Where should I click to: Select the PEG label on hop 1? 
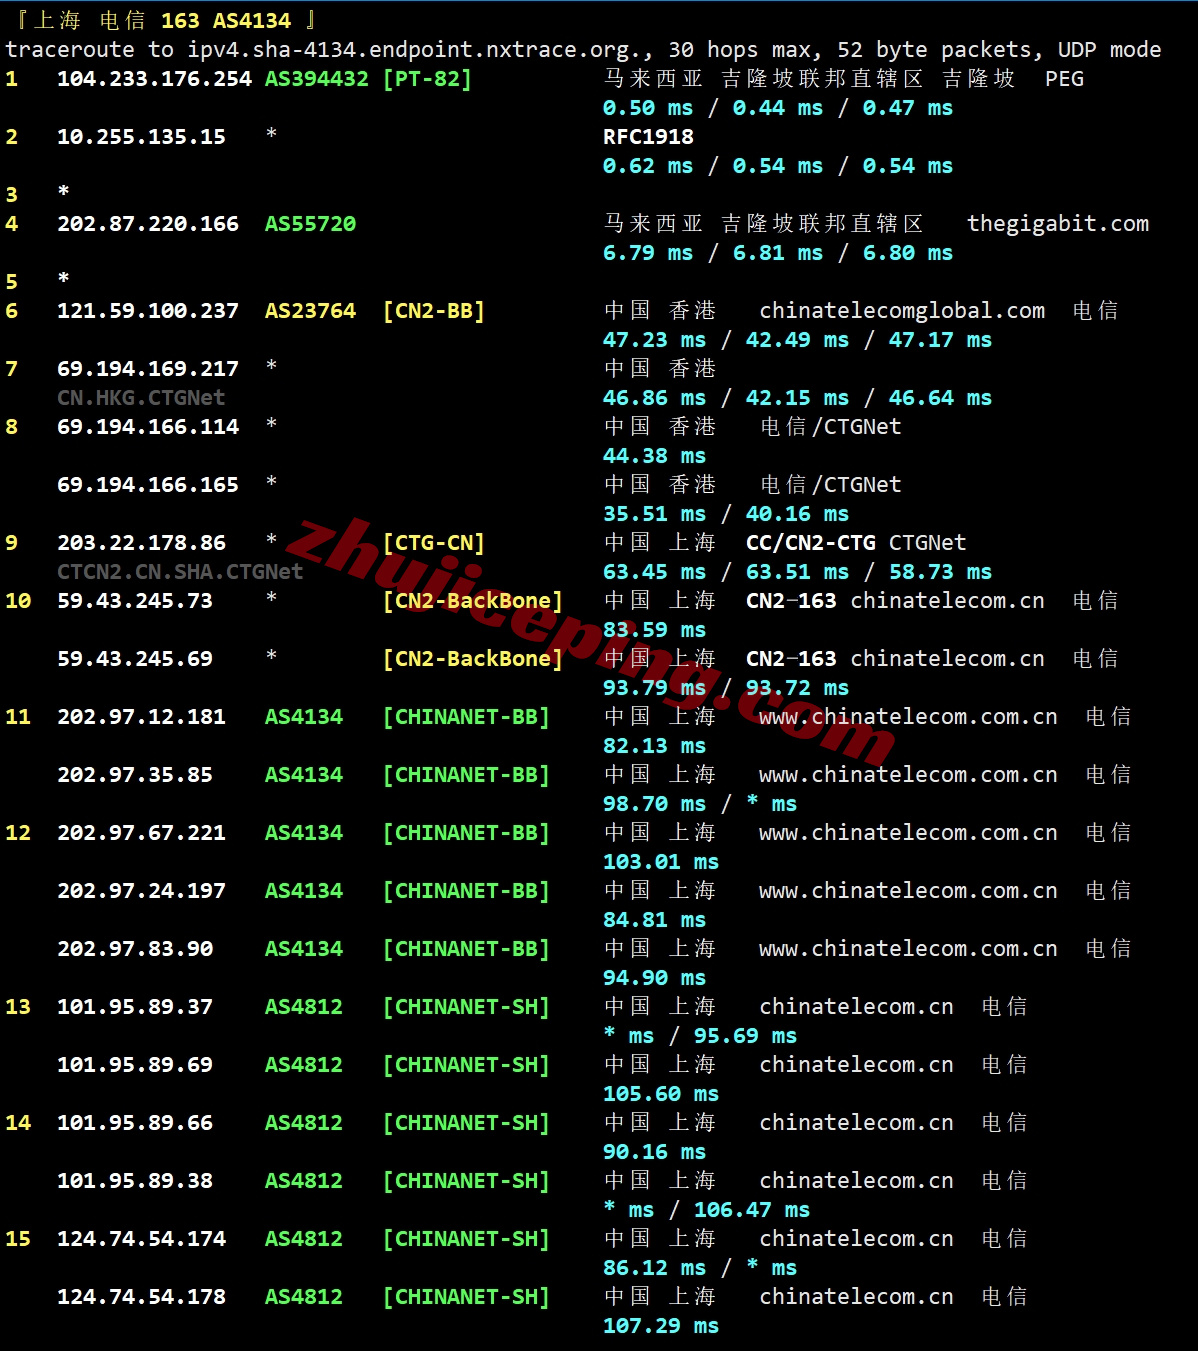click(x=1064, y=79)
